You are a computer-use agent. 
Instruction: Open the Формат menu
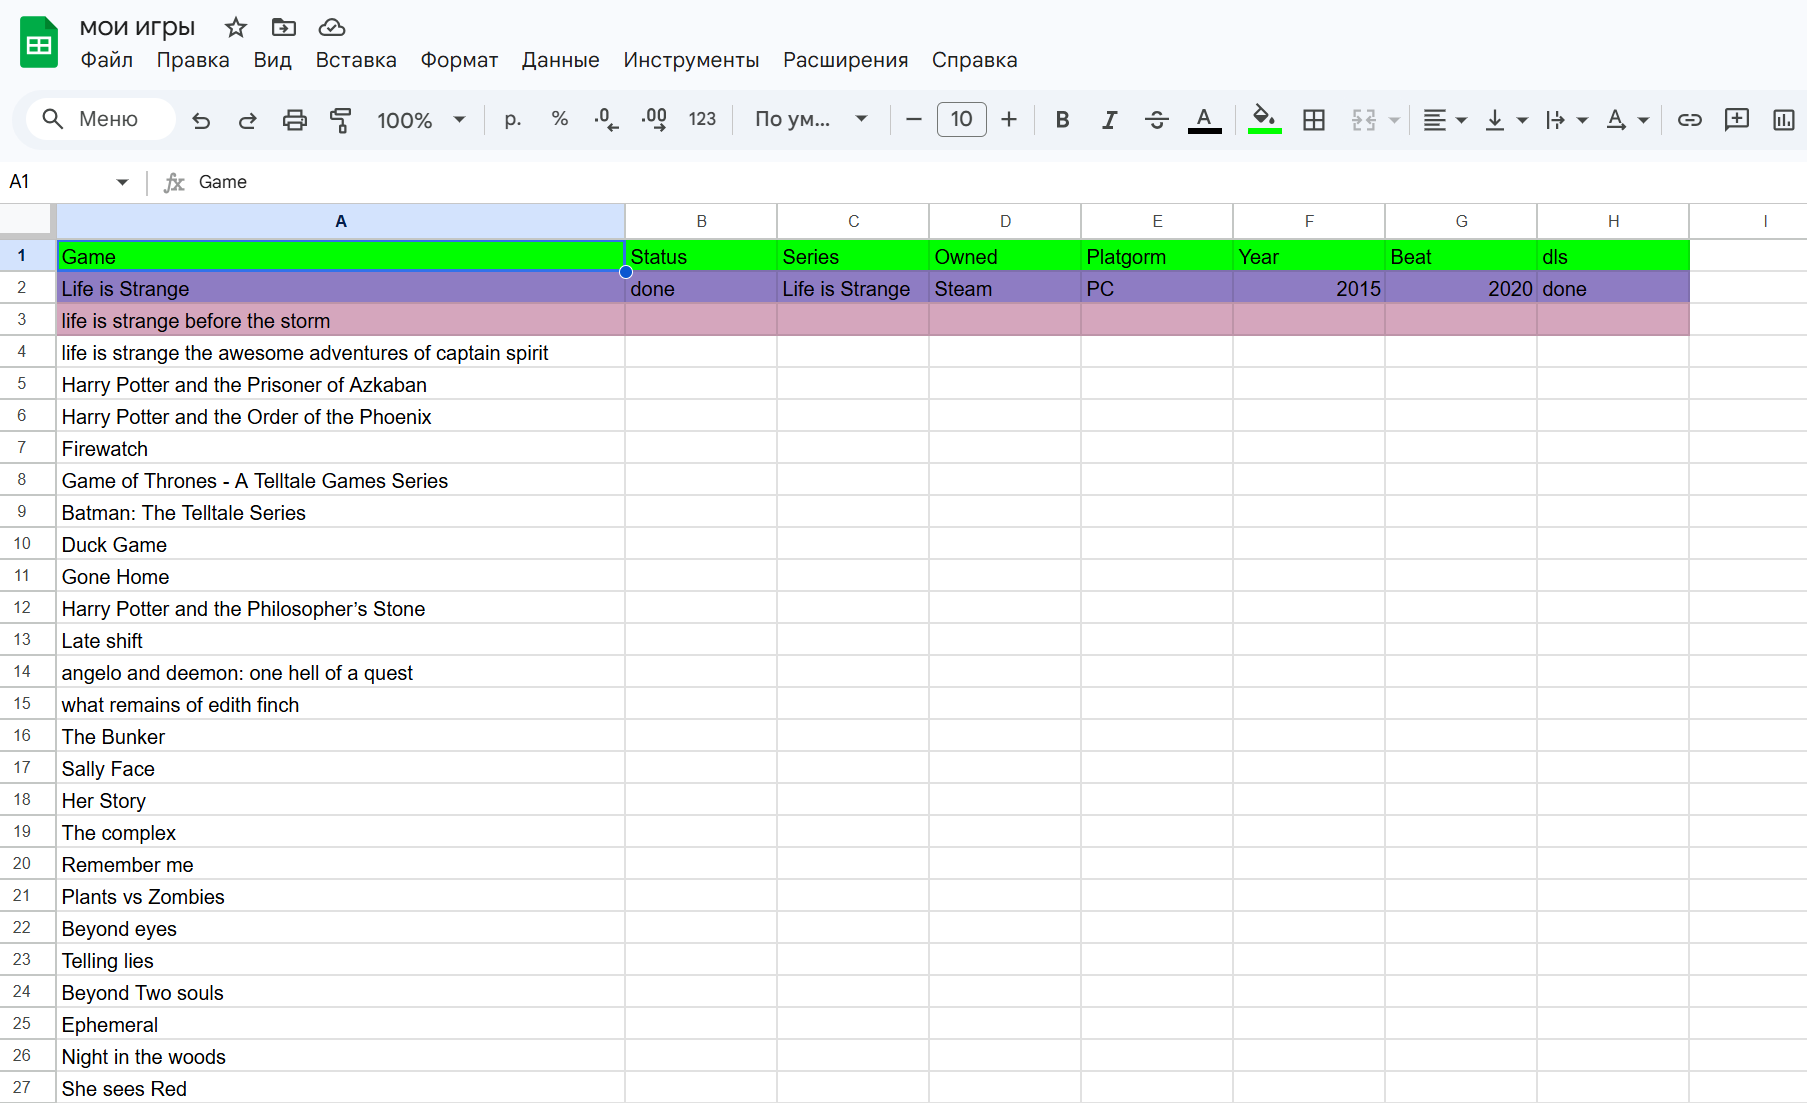[459, 60]
